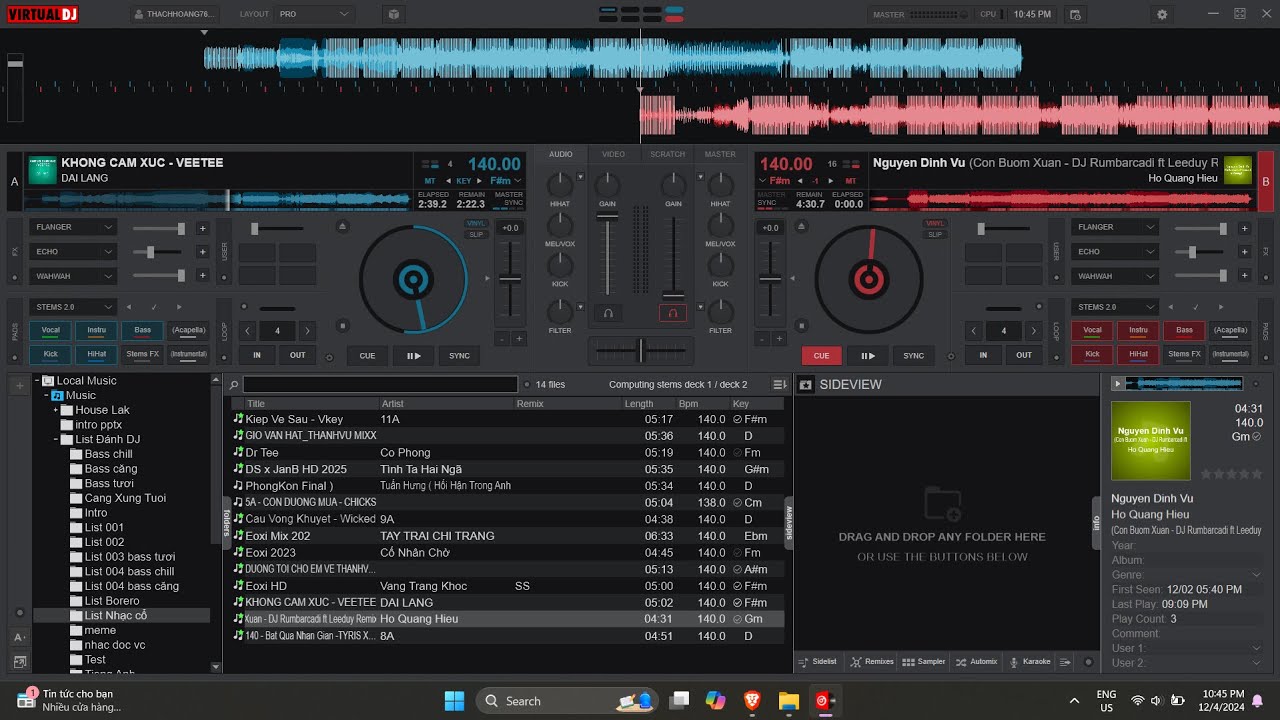
Task: Open VirtualDJ settings gear icon
Action: point(1161,14)
